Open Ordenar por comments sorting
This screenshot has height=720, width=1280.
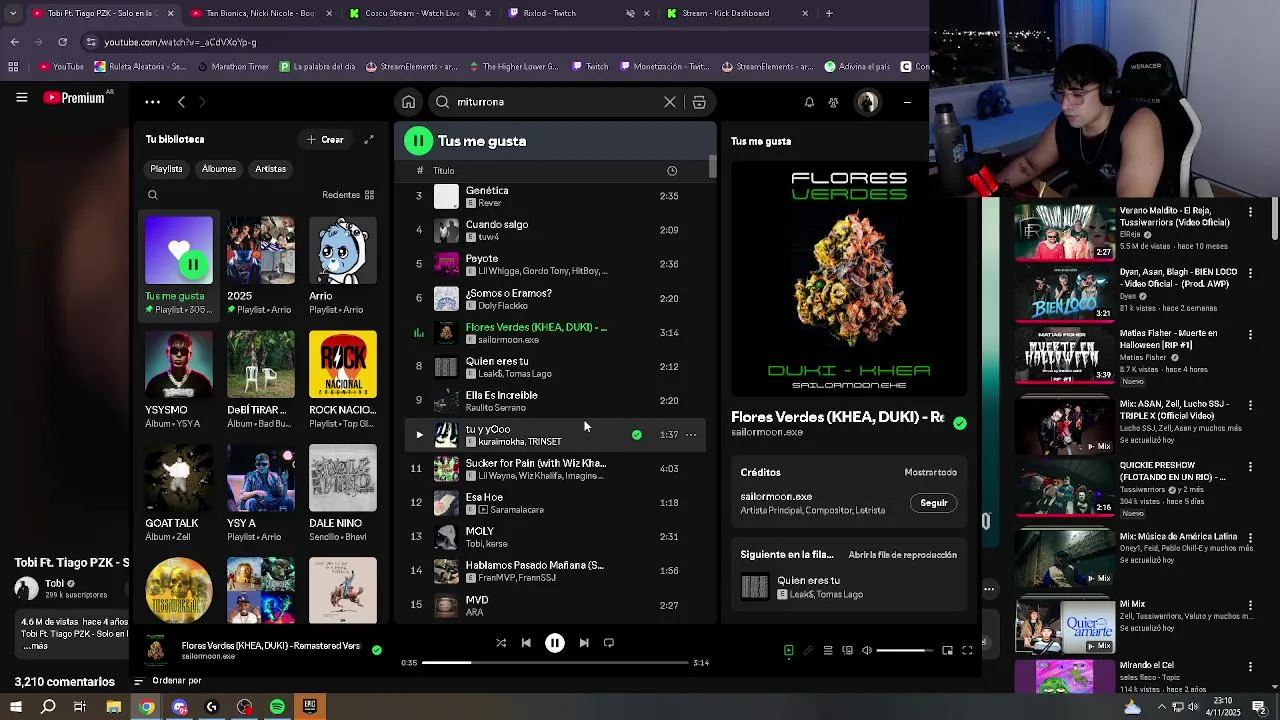(x=168, y=681)
